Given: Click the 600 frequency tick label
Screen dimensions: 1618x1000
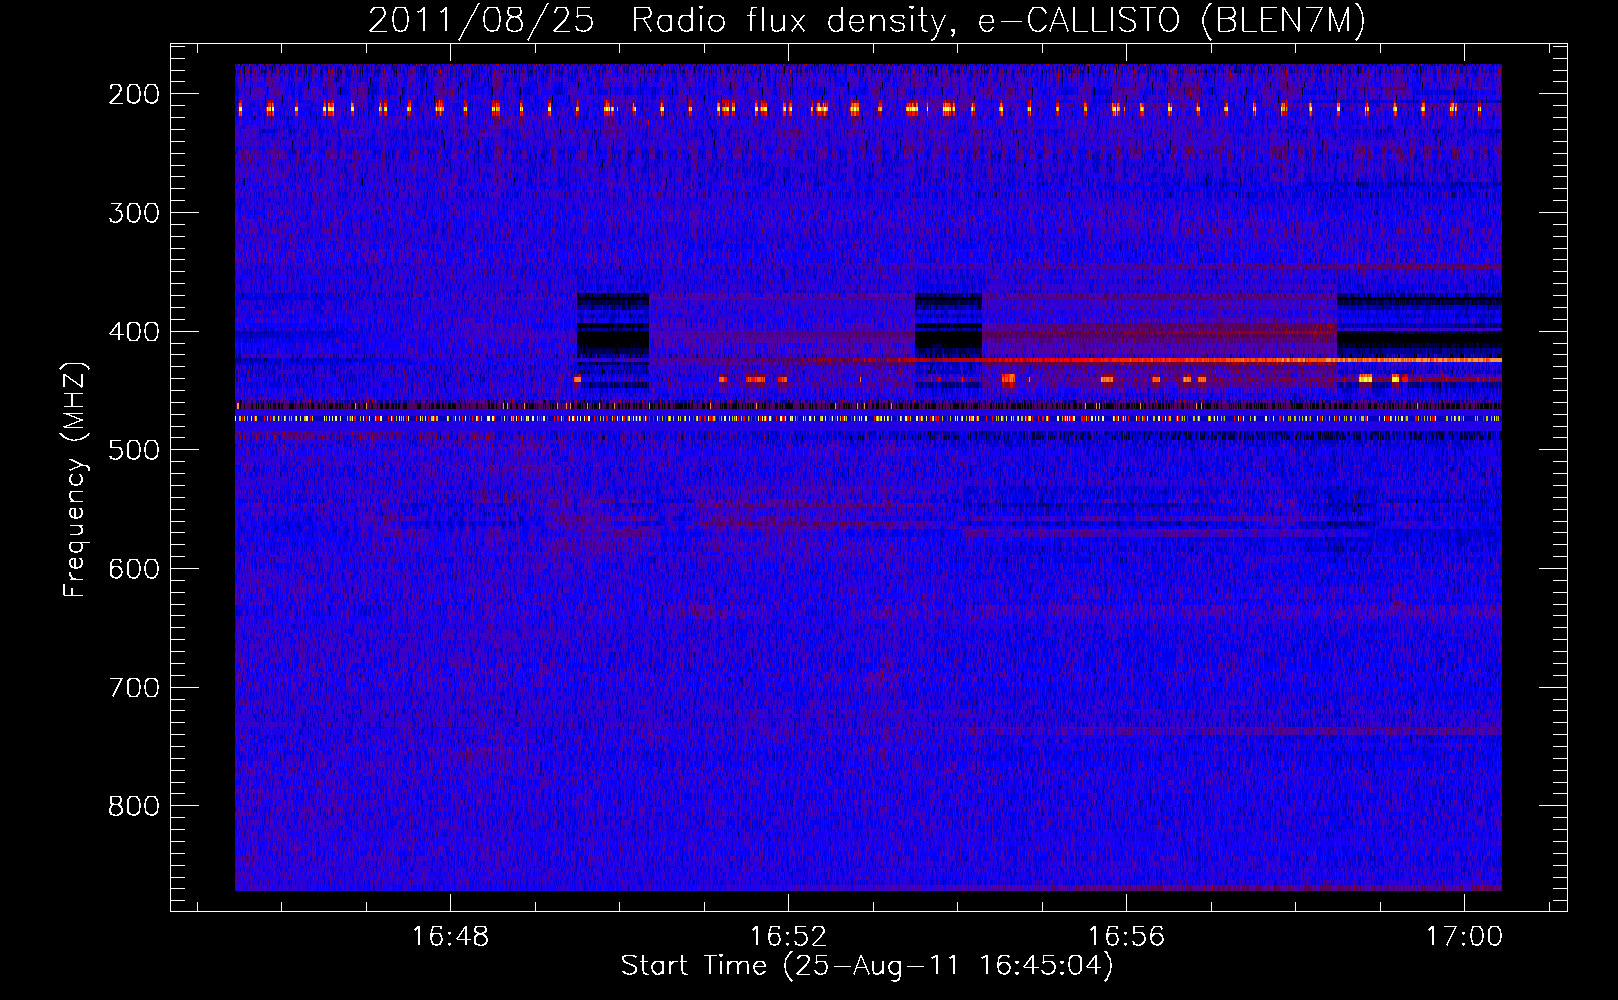Looking at the screenshot, I should point(133,569).
